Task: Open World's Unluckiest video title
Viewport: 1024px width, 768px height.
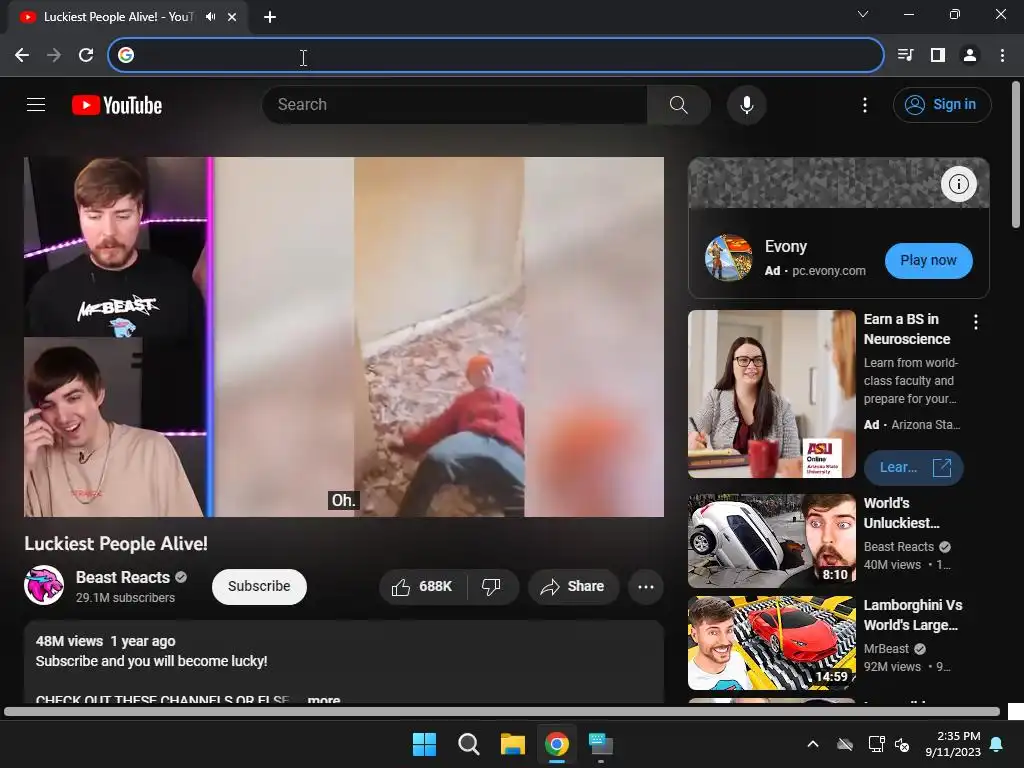Action: (901, 513)
